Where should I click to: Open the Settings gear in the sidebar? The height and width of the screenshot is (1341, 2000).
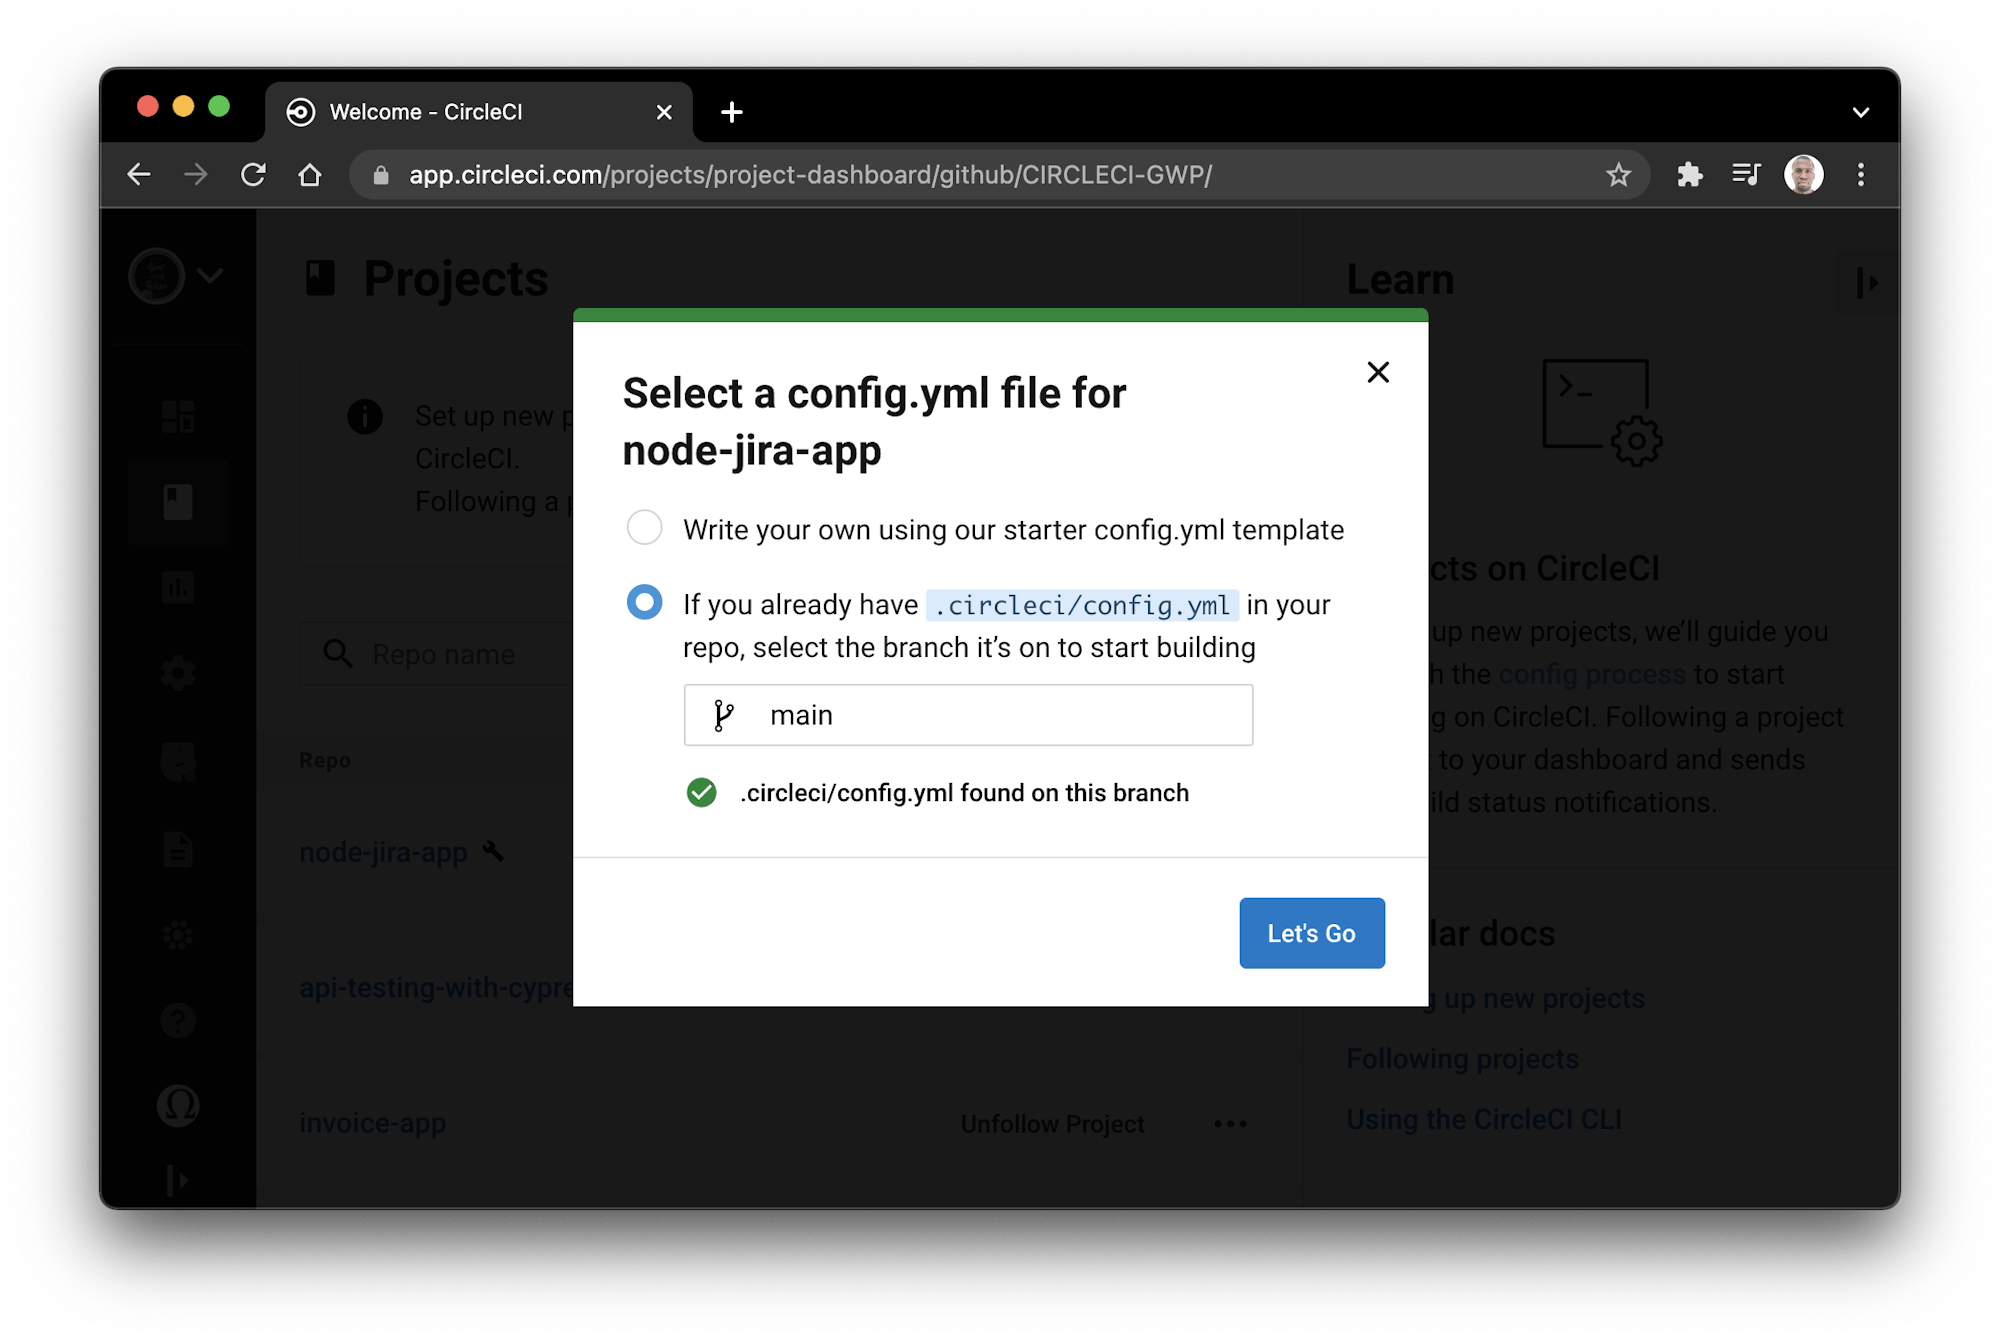click(178, 672)
